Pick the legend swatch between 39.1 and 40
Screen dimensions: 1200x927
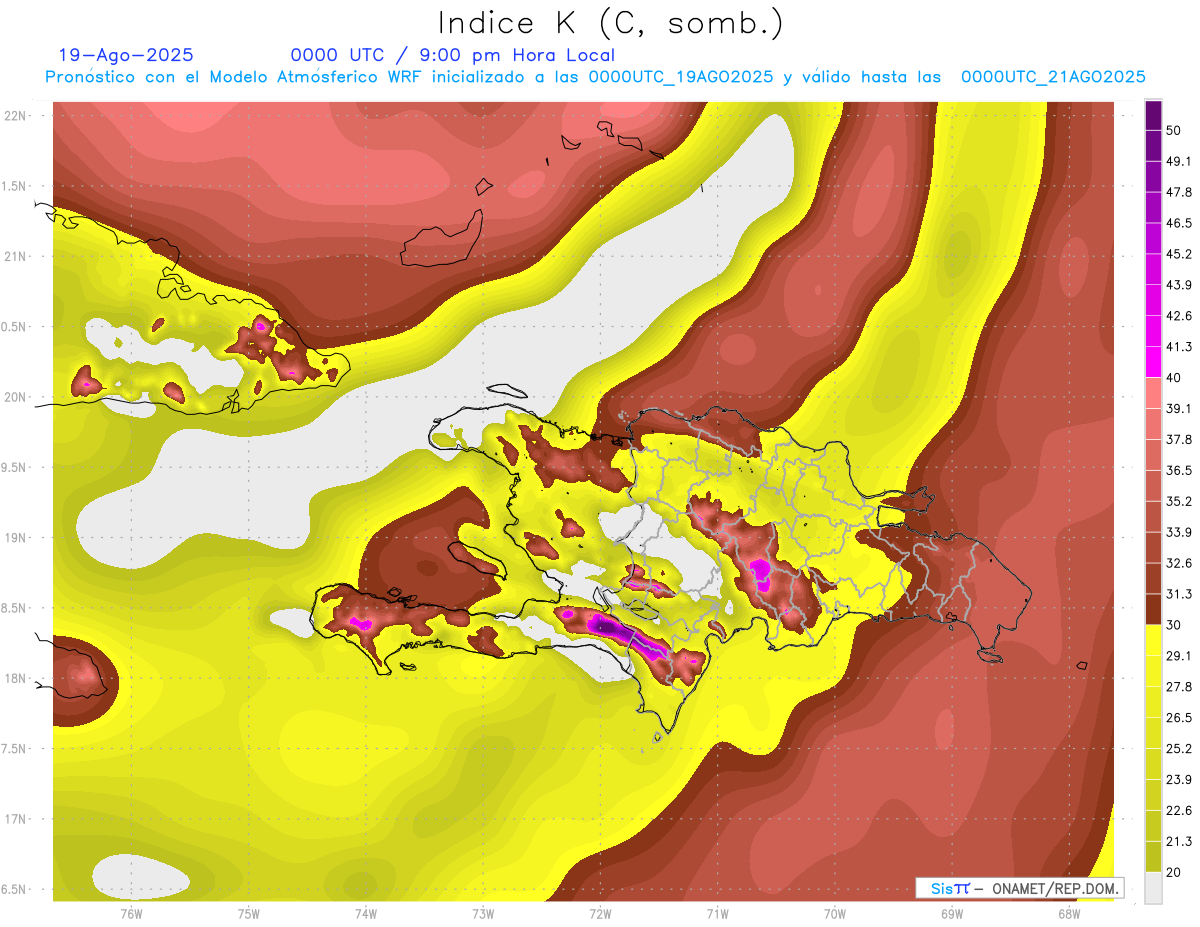1153,392
